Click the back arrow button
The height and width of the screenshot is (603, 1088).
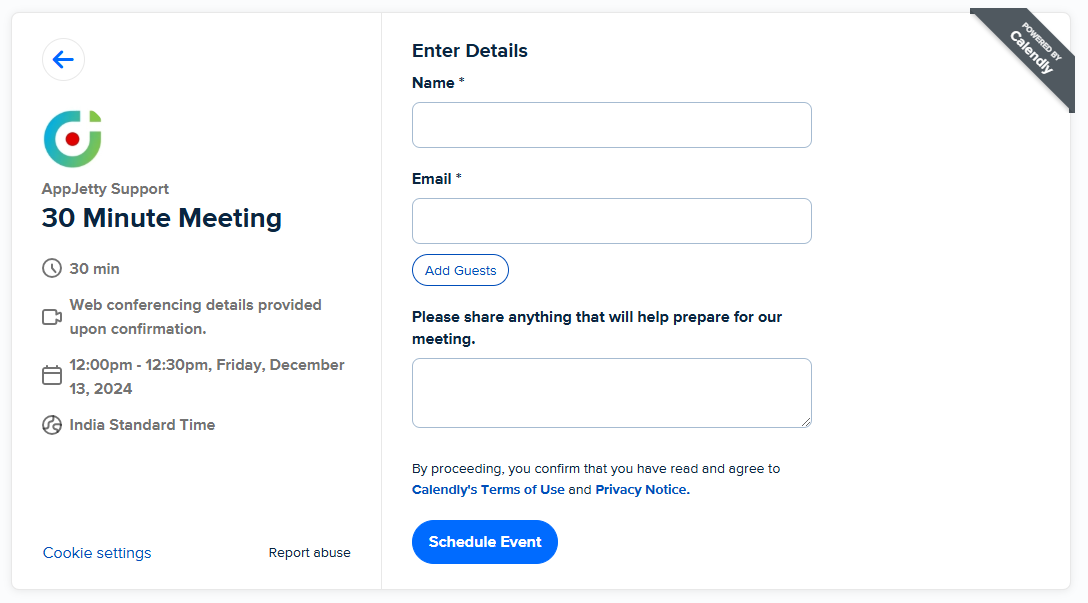pyautogui.click(x=63, y=60)
